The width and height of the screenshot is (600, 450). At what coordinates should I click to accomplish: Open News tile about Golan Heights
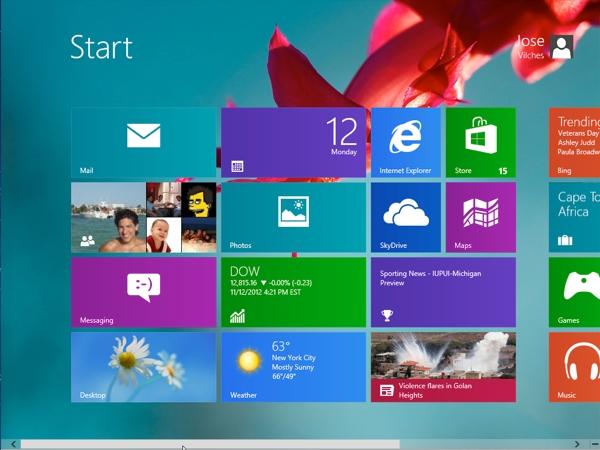point(443,367)
